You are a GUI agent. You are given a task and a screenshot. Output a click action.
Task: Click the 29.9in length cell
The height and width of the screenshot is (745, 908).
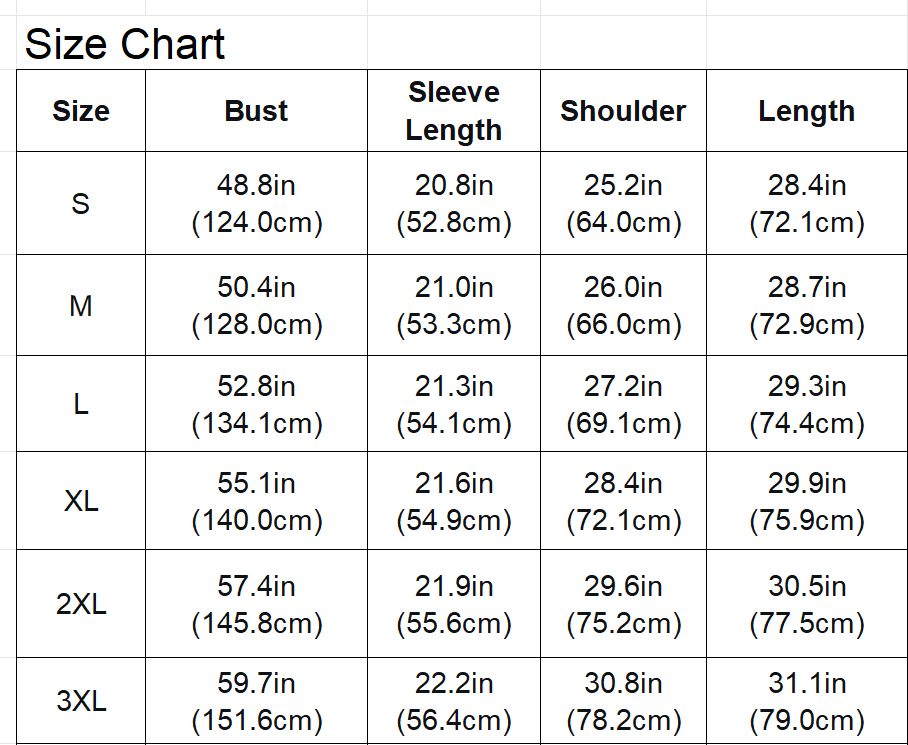(x=806, y=501)
